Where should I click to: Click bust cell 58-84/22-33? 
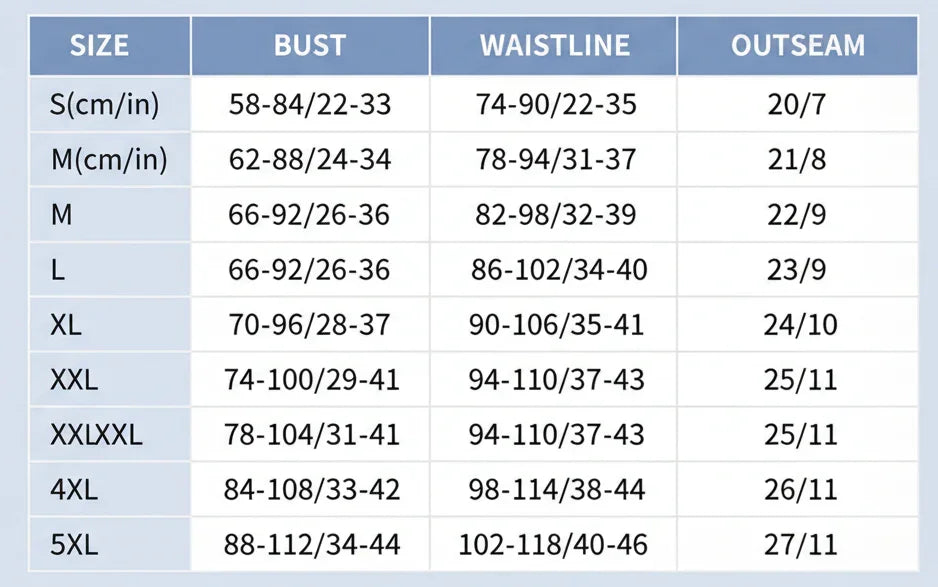click(310, 104)
